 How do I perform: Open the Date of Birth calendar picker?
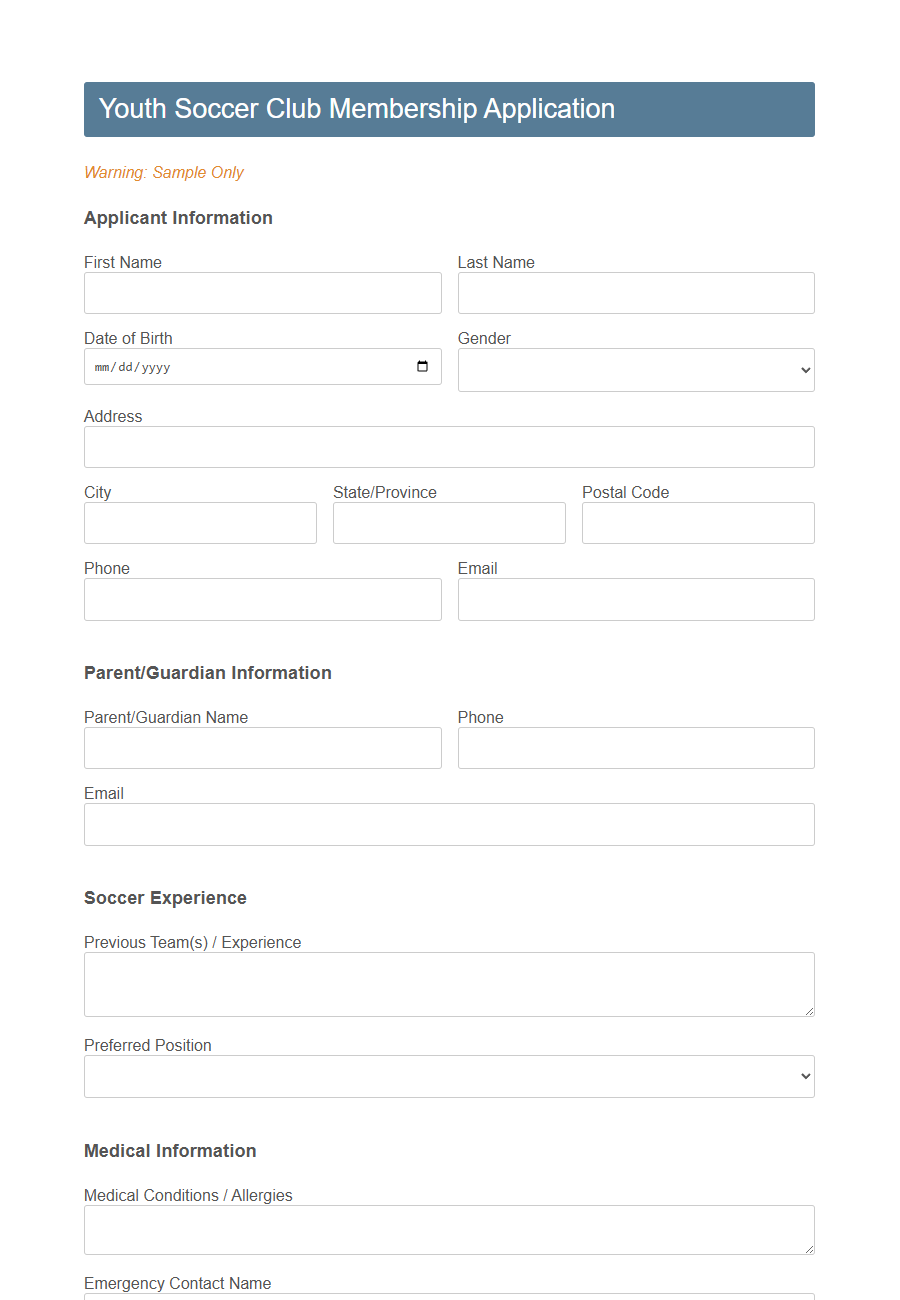(x=424, y=366)
